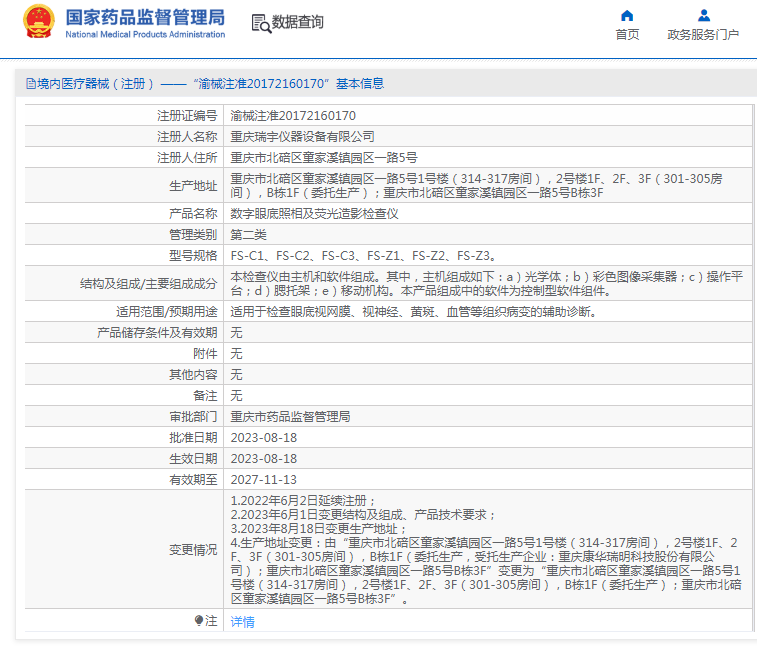The height and width of the screenshot is (649, 757).
Task: Click the 政务服务门户 user icon
Action: coord(704,16)
